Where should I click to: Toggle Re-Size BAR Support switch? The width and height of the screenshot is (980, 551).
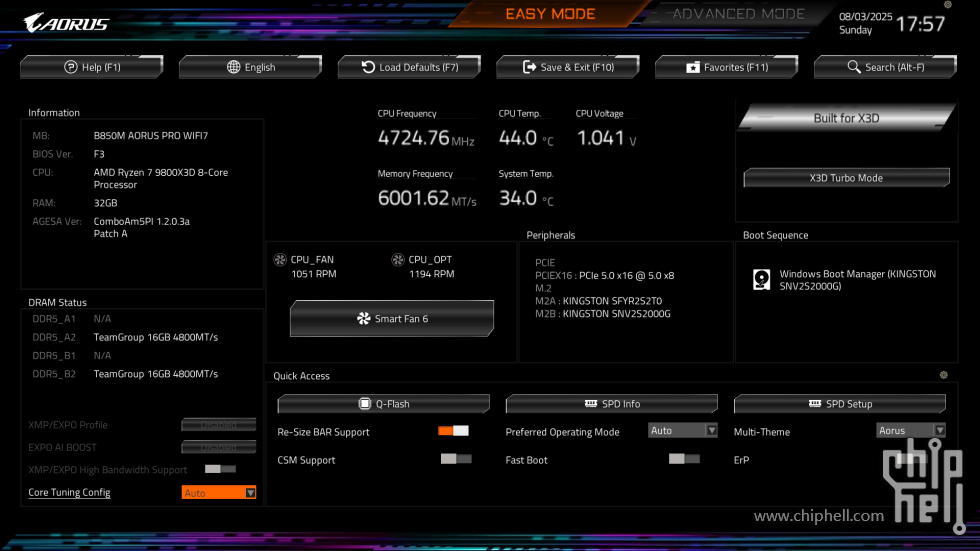453,430
